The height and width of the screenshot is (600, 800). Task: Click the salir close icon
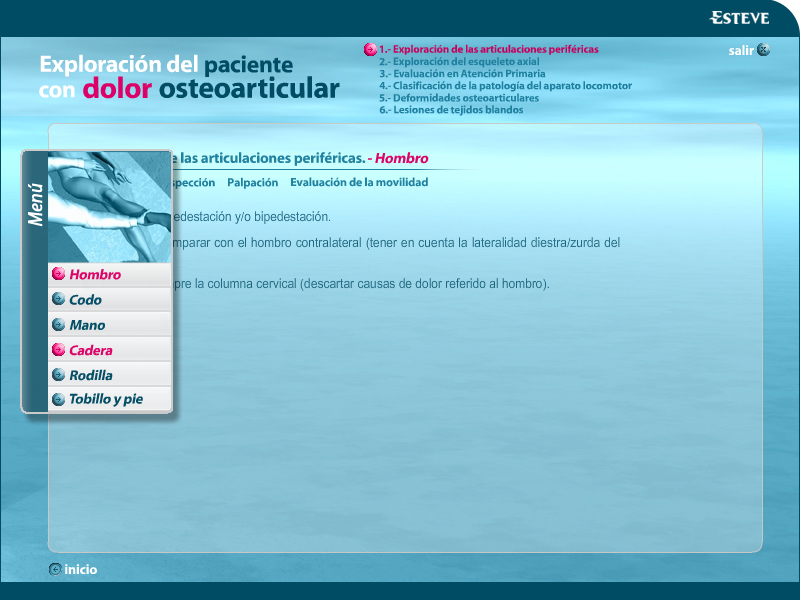(763, 49)
